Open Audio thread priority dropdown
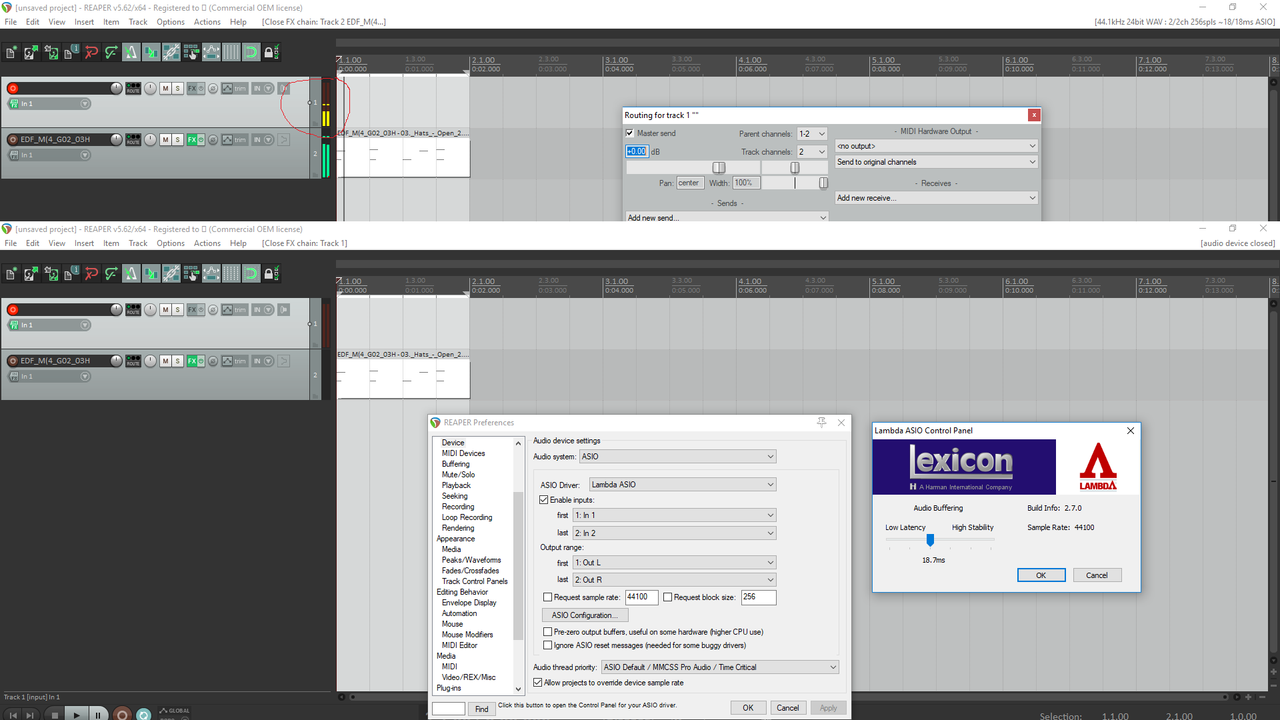The height and width of the screenshot is (720, 1280). click(x=720, y=667)
